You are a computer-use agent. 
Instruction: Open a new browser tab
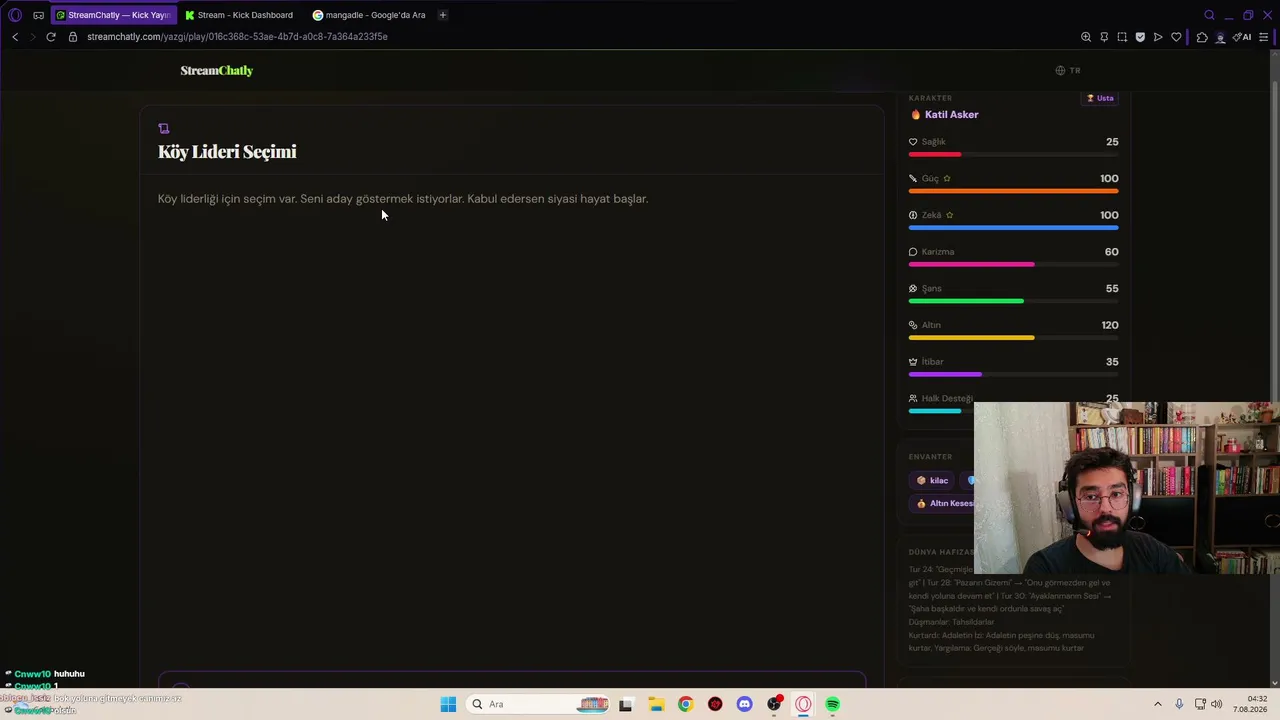(x=443, y=15)
